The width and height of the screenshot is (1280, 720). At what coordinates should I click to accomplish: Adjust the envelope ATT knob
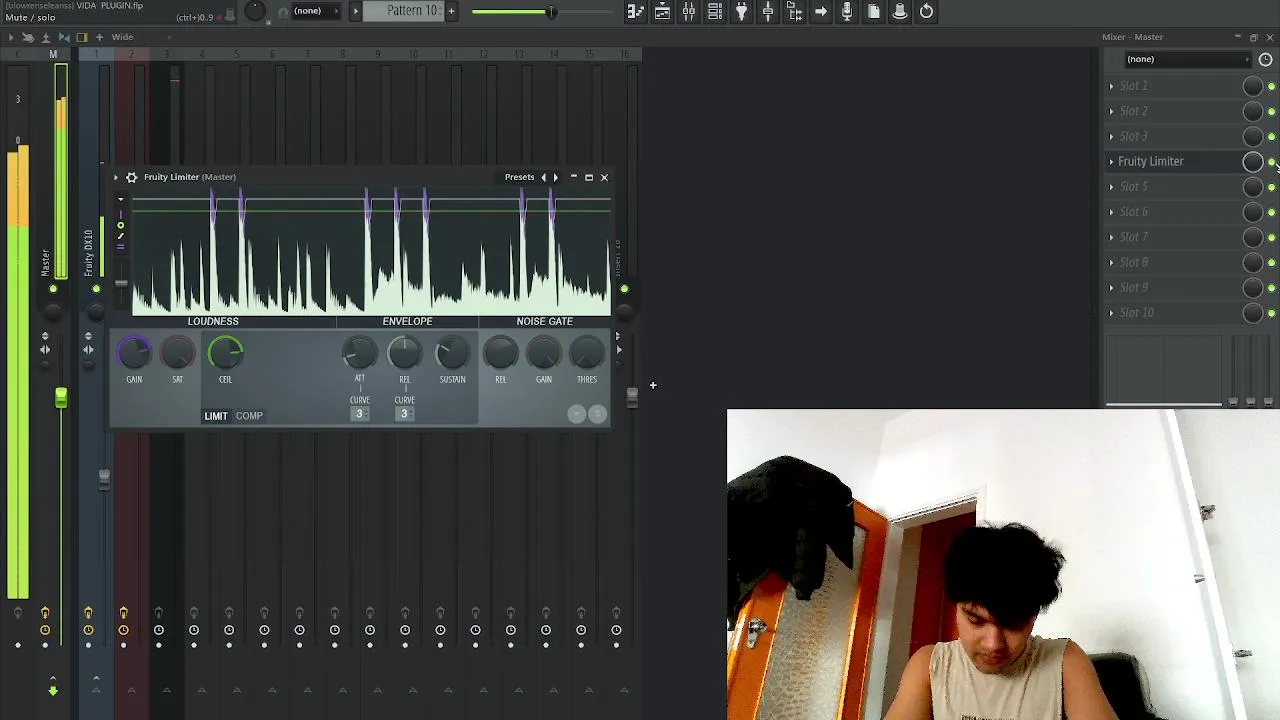(359, 352)
